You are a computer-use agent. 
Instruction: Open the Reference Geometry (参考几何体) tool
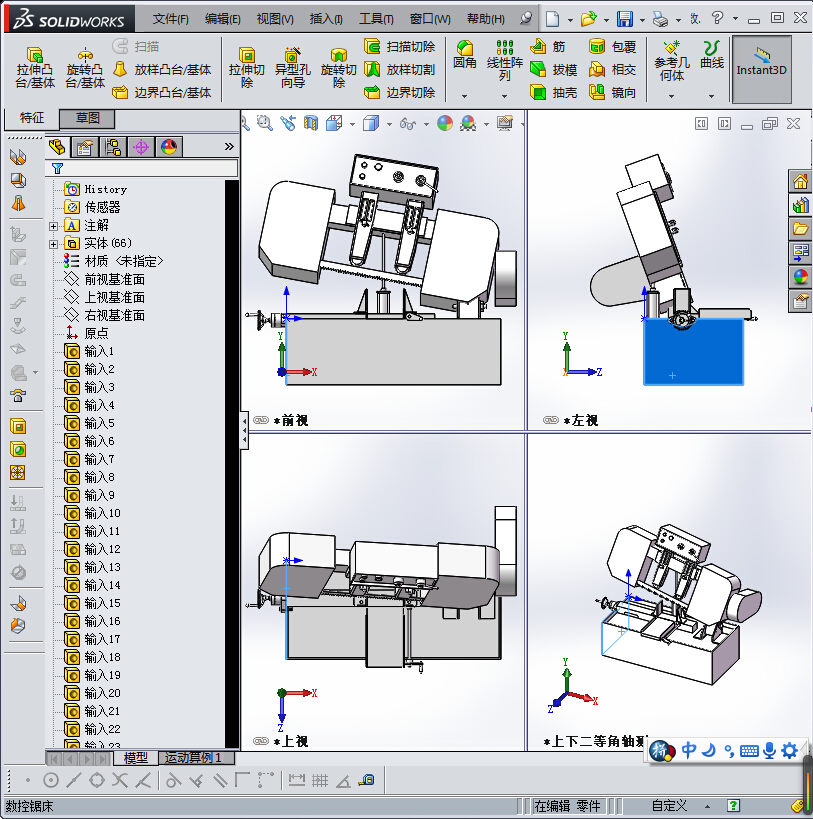pyautogui.click(x=671, y=60)
